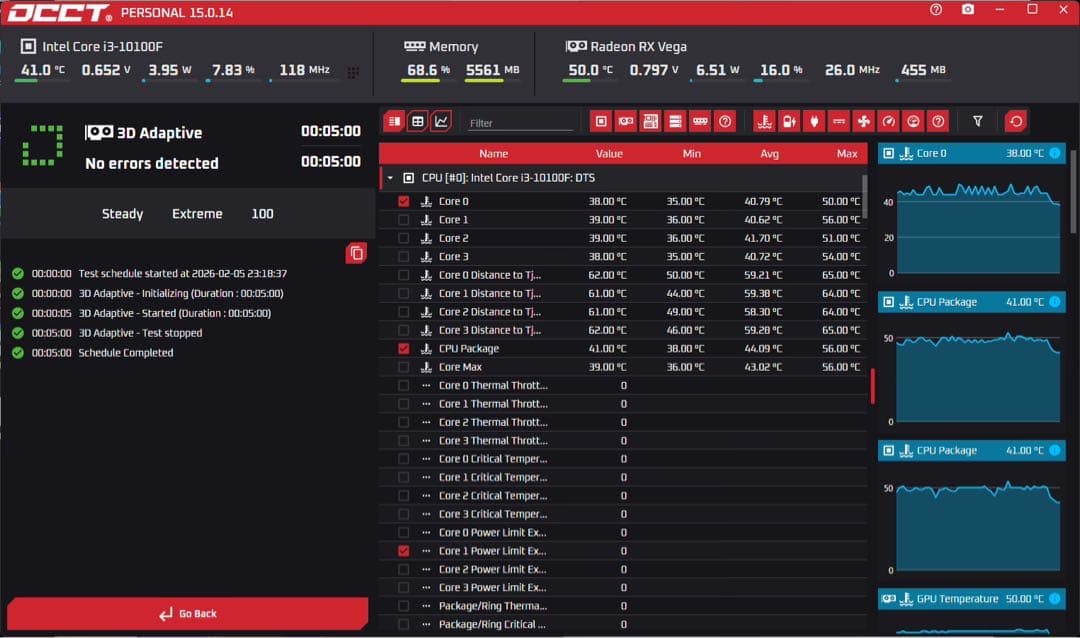This screenshot has width=1080, height=638.
Task: Click the help question mark in title bar
Action: (936, 9)
